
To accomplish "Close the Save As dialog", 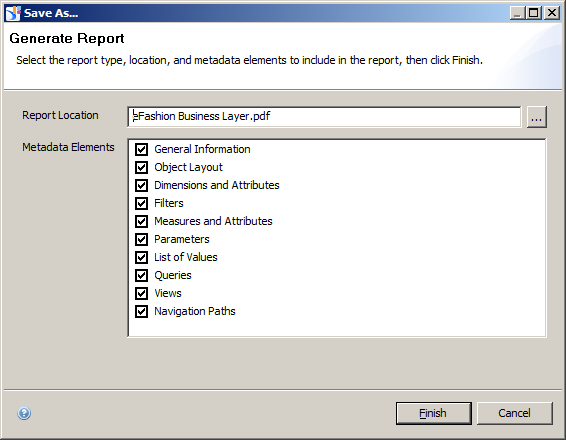I will click(552, 13).
